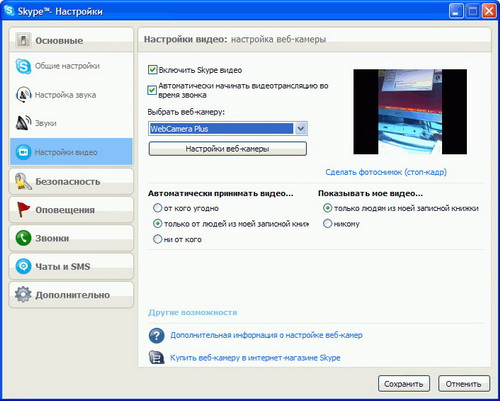The width and height of the screenshot is (500, 401).
Task: Click the Сохранить button
Action: (x=404, y=384)
